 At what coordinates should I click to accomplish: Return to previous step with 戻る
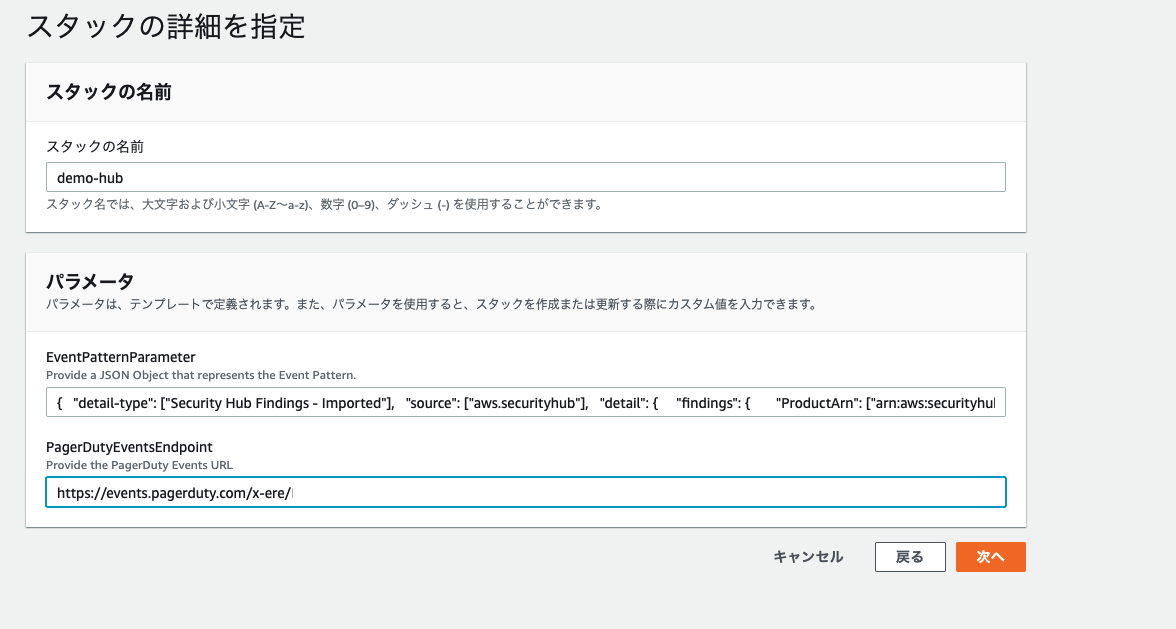pyautogui.click(x=910, y=557)
